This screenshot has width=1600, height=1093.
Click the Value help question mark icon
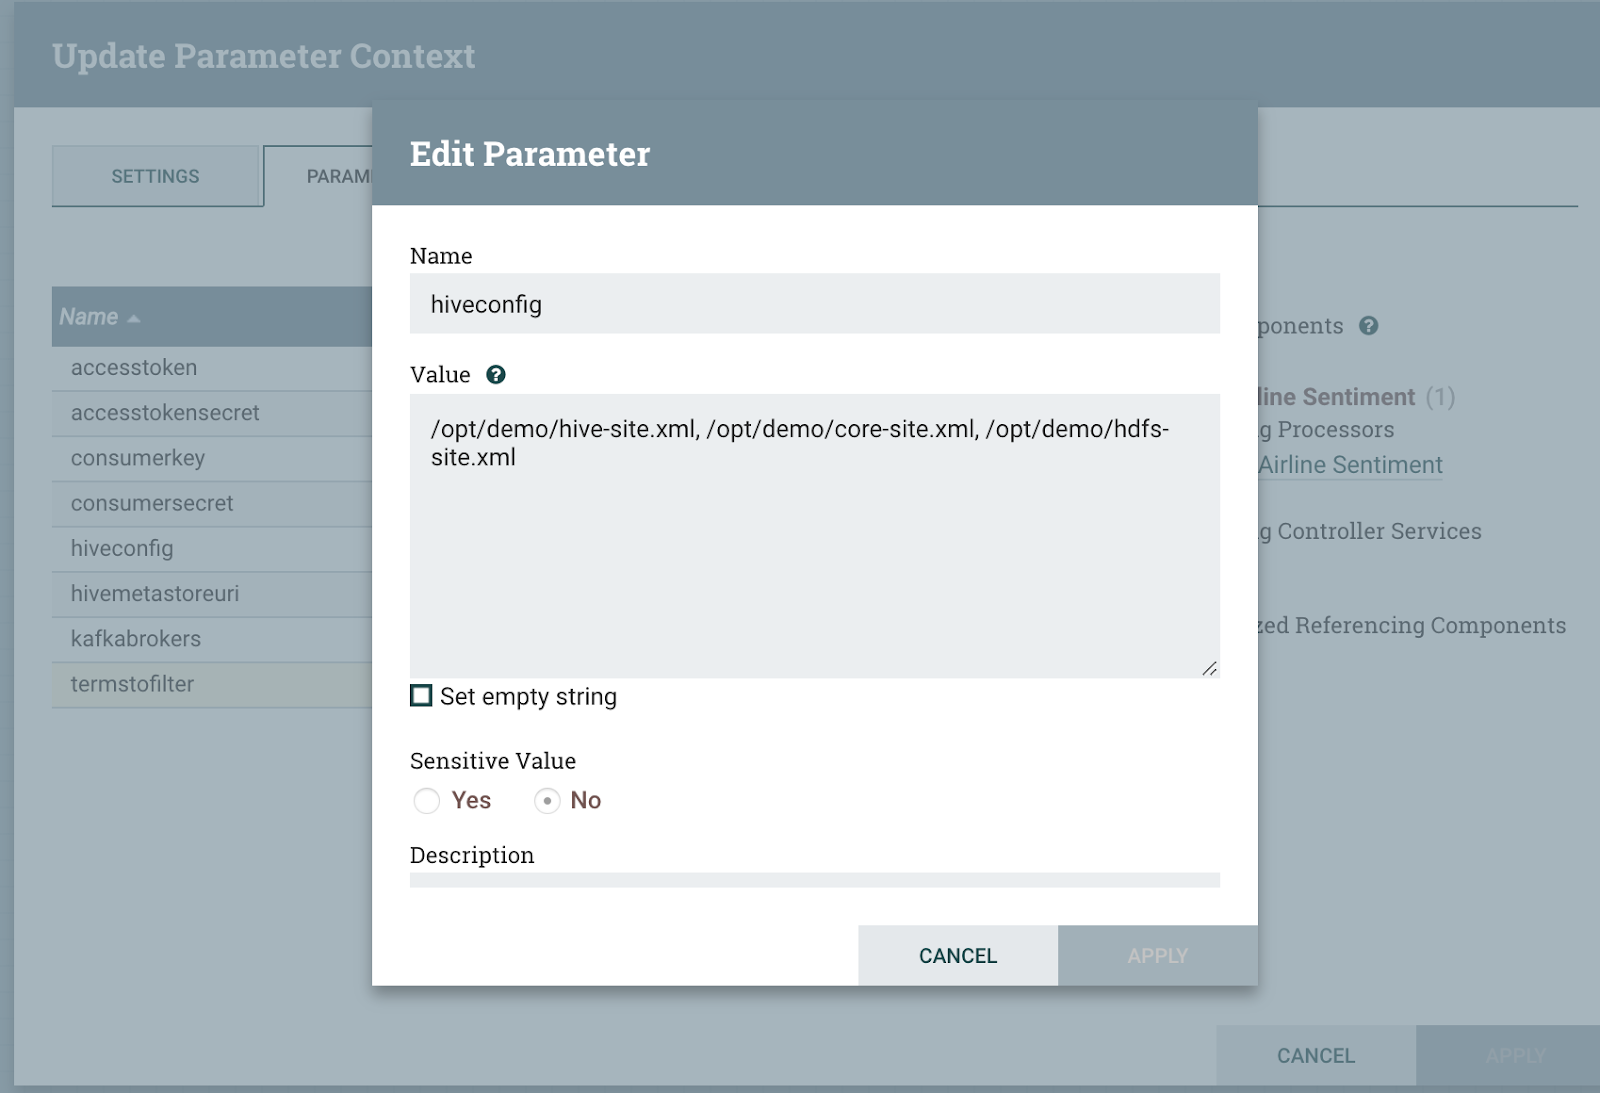(x=496, y=375)
